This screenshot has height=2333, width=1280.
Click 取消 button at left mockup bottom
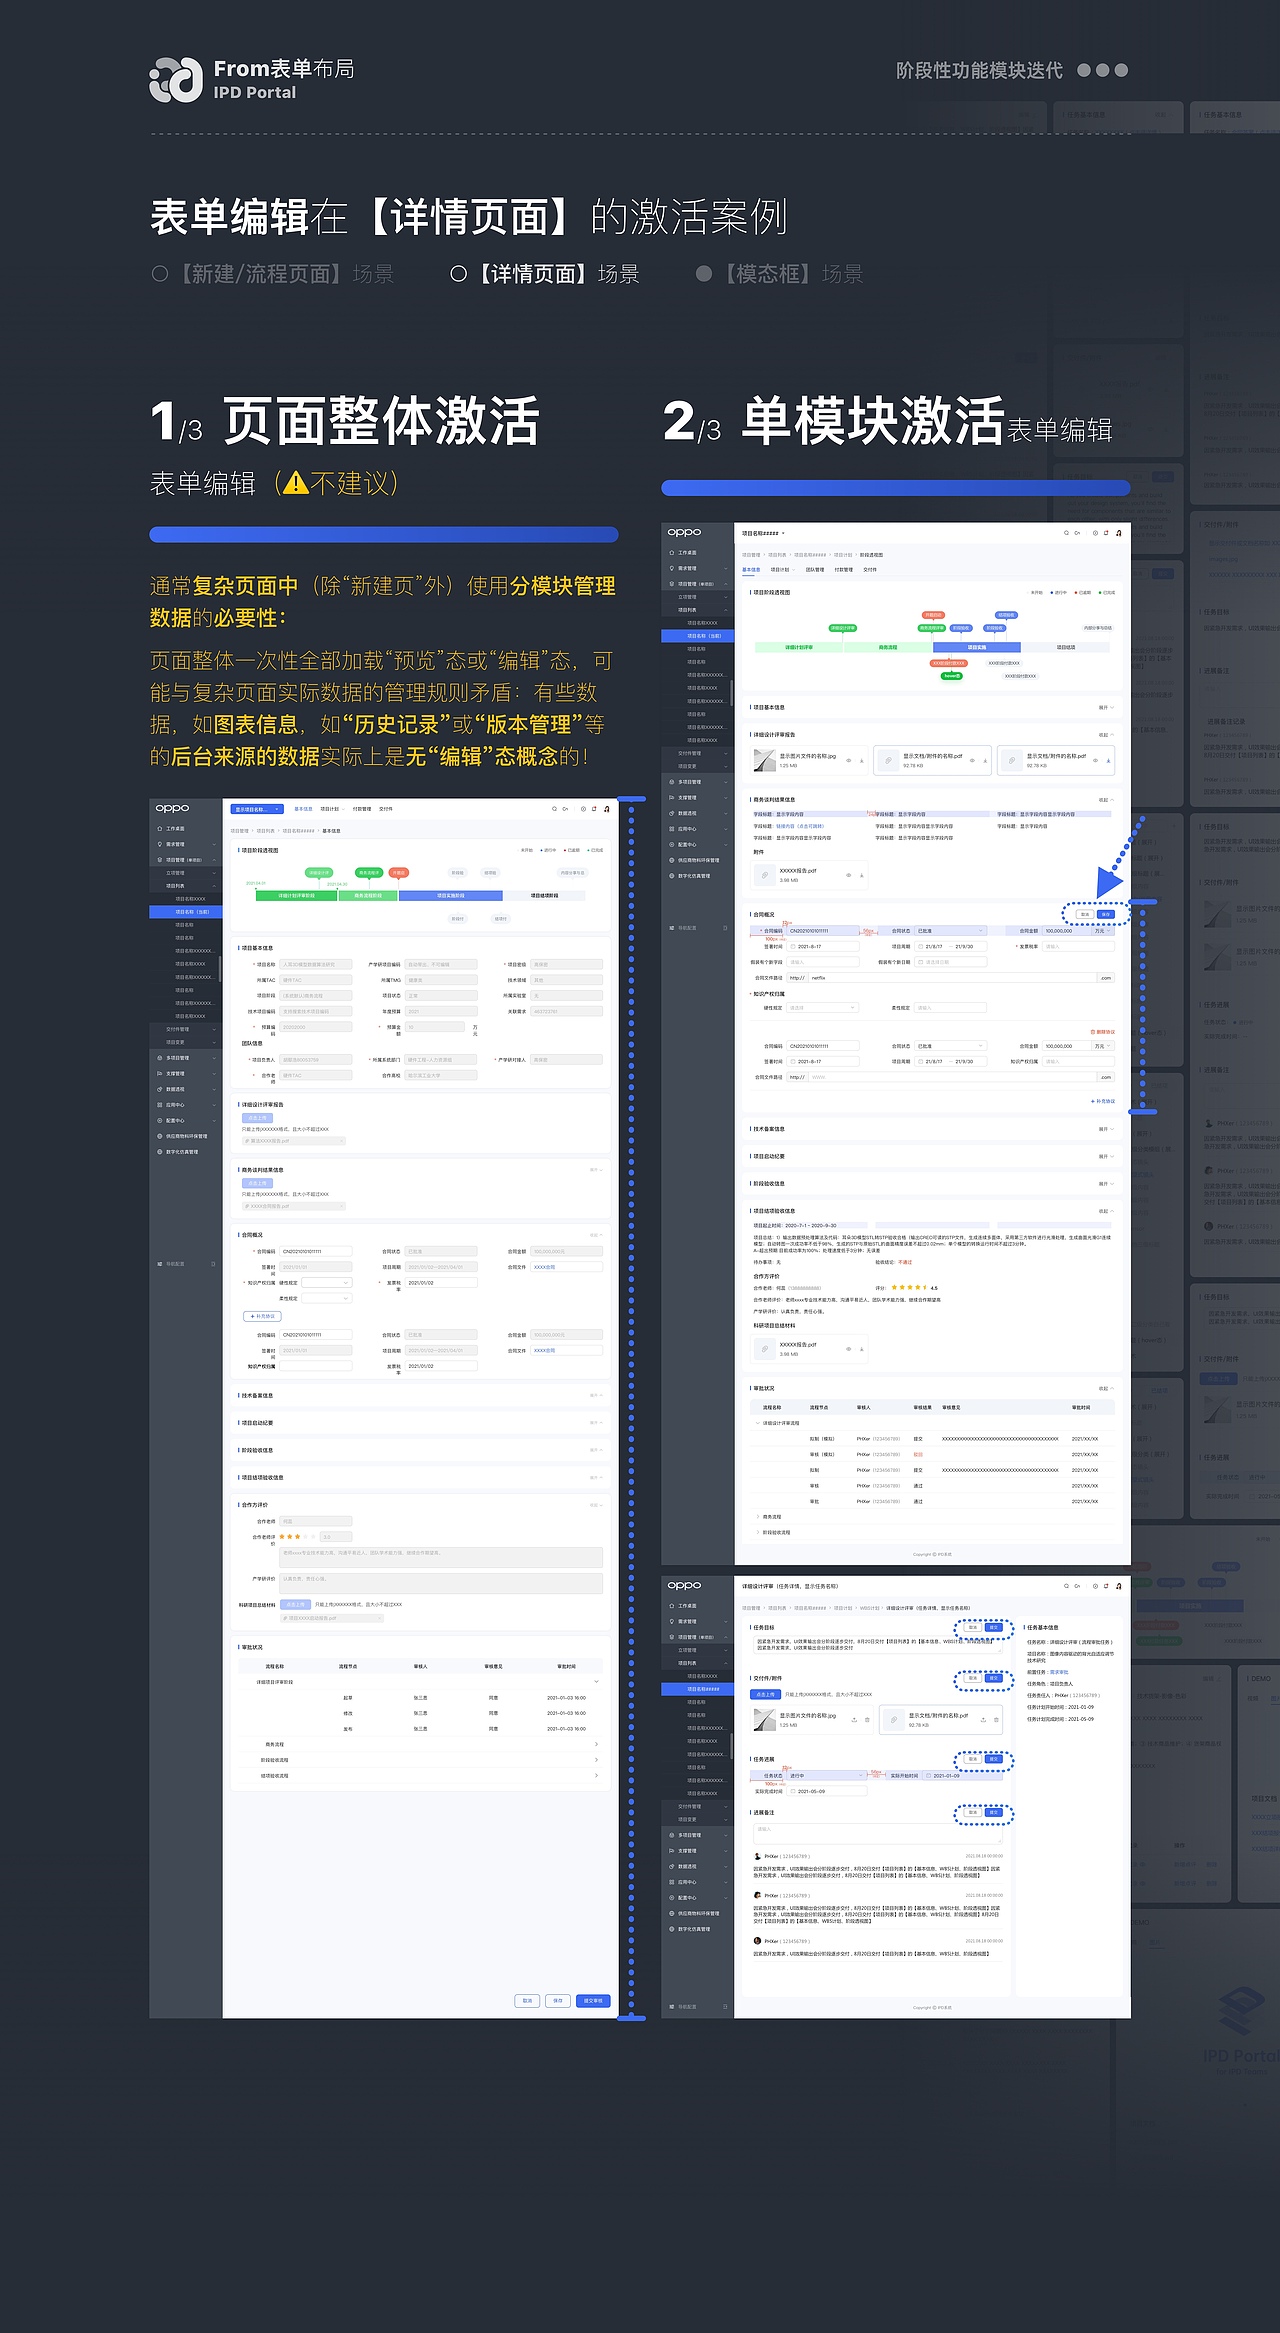[527, 2001]
